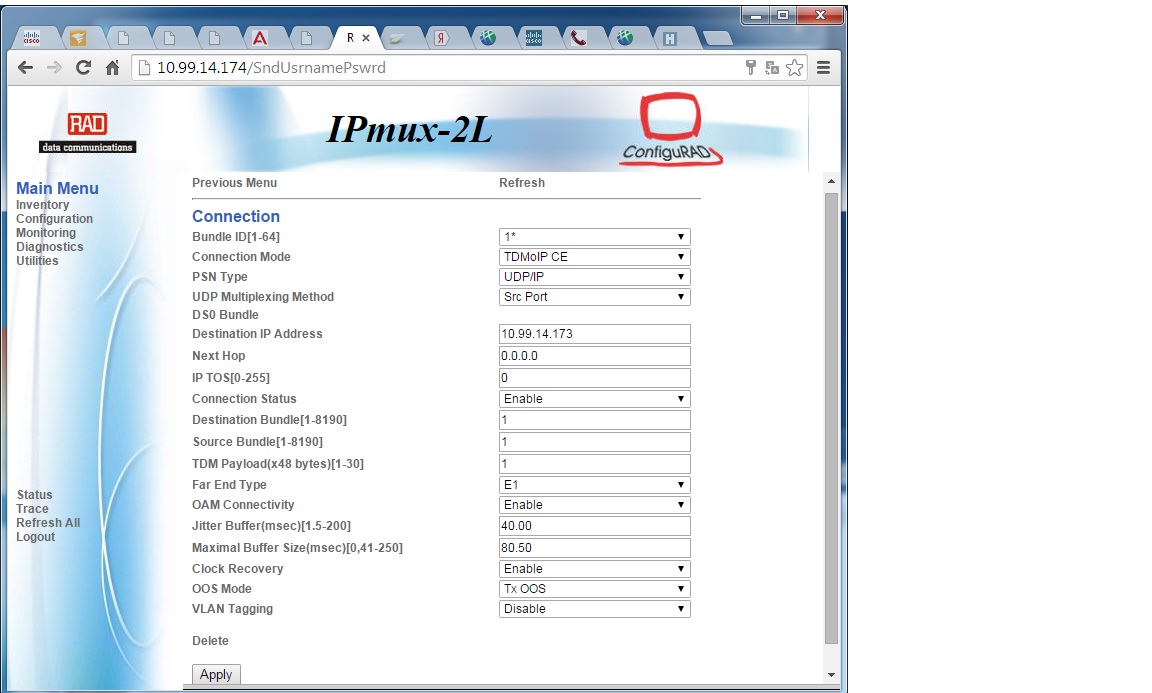
Task: Click the saved password key icon
Action: click(x=750, y=68)
